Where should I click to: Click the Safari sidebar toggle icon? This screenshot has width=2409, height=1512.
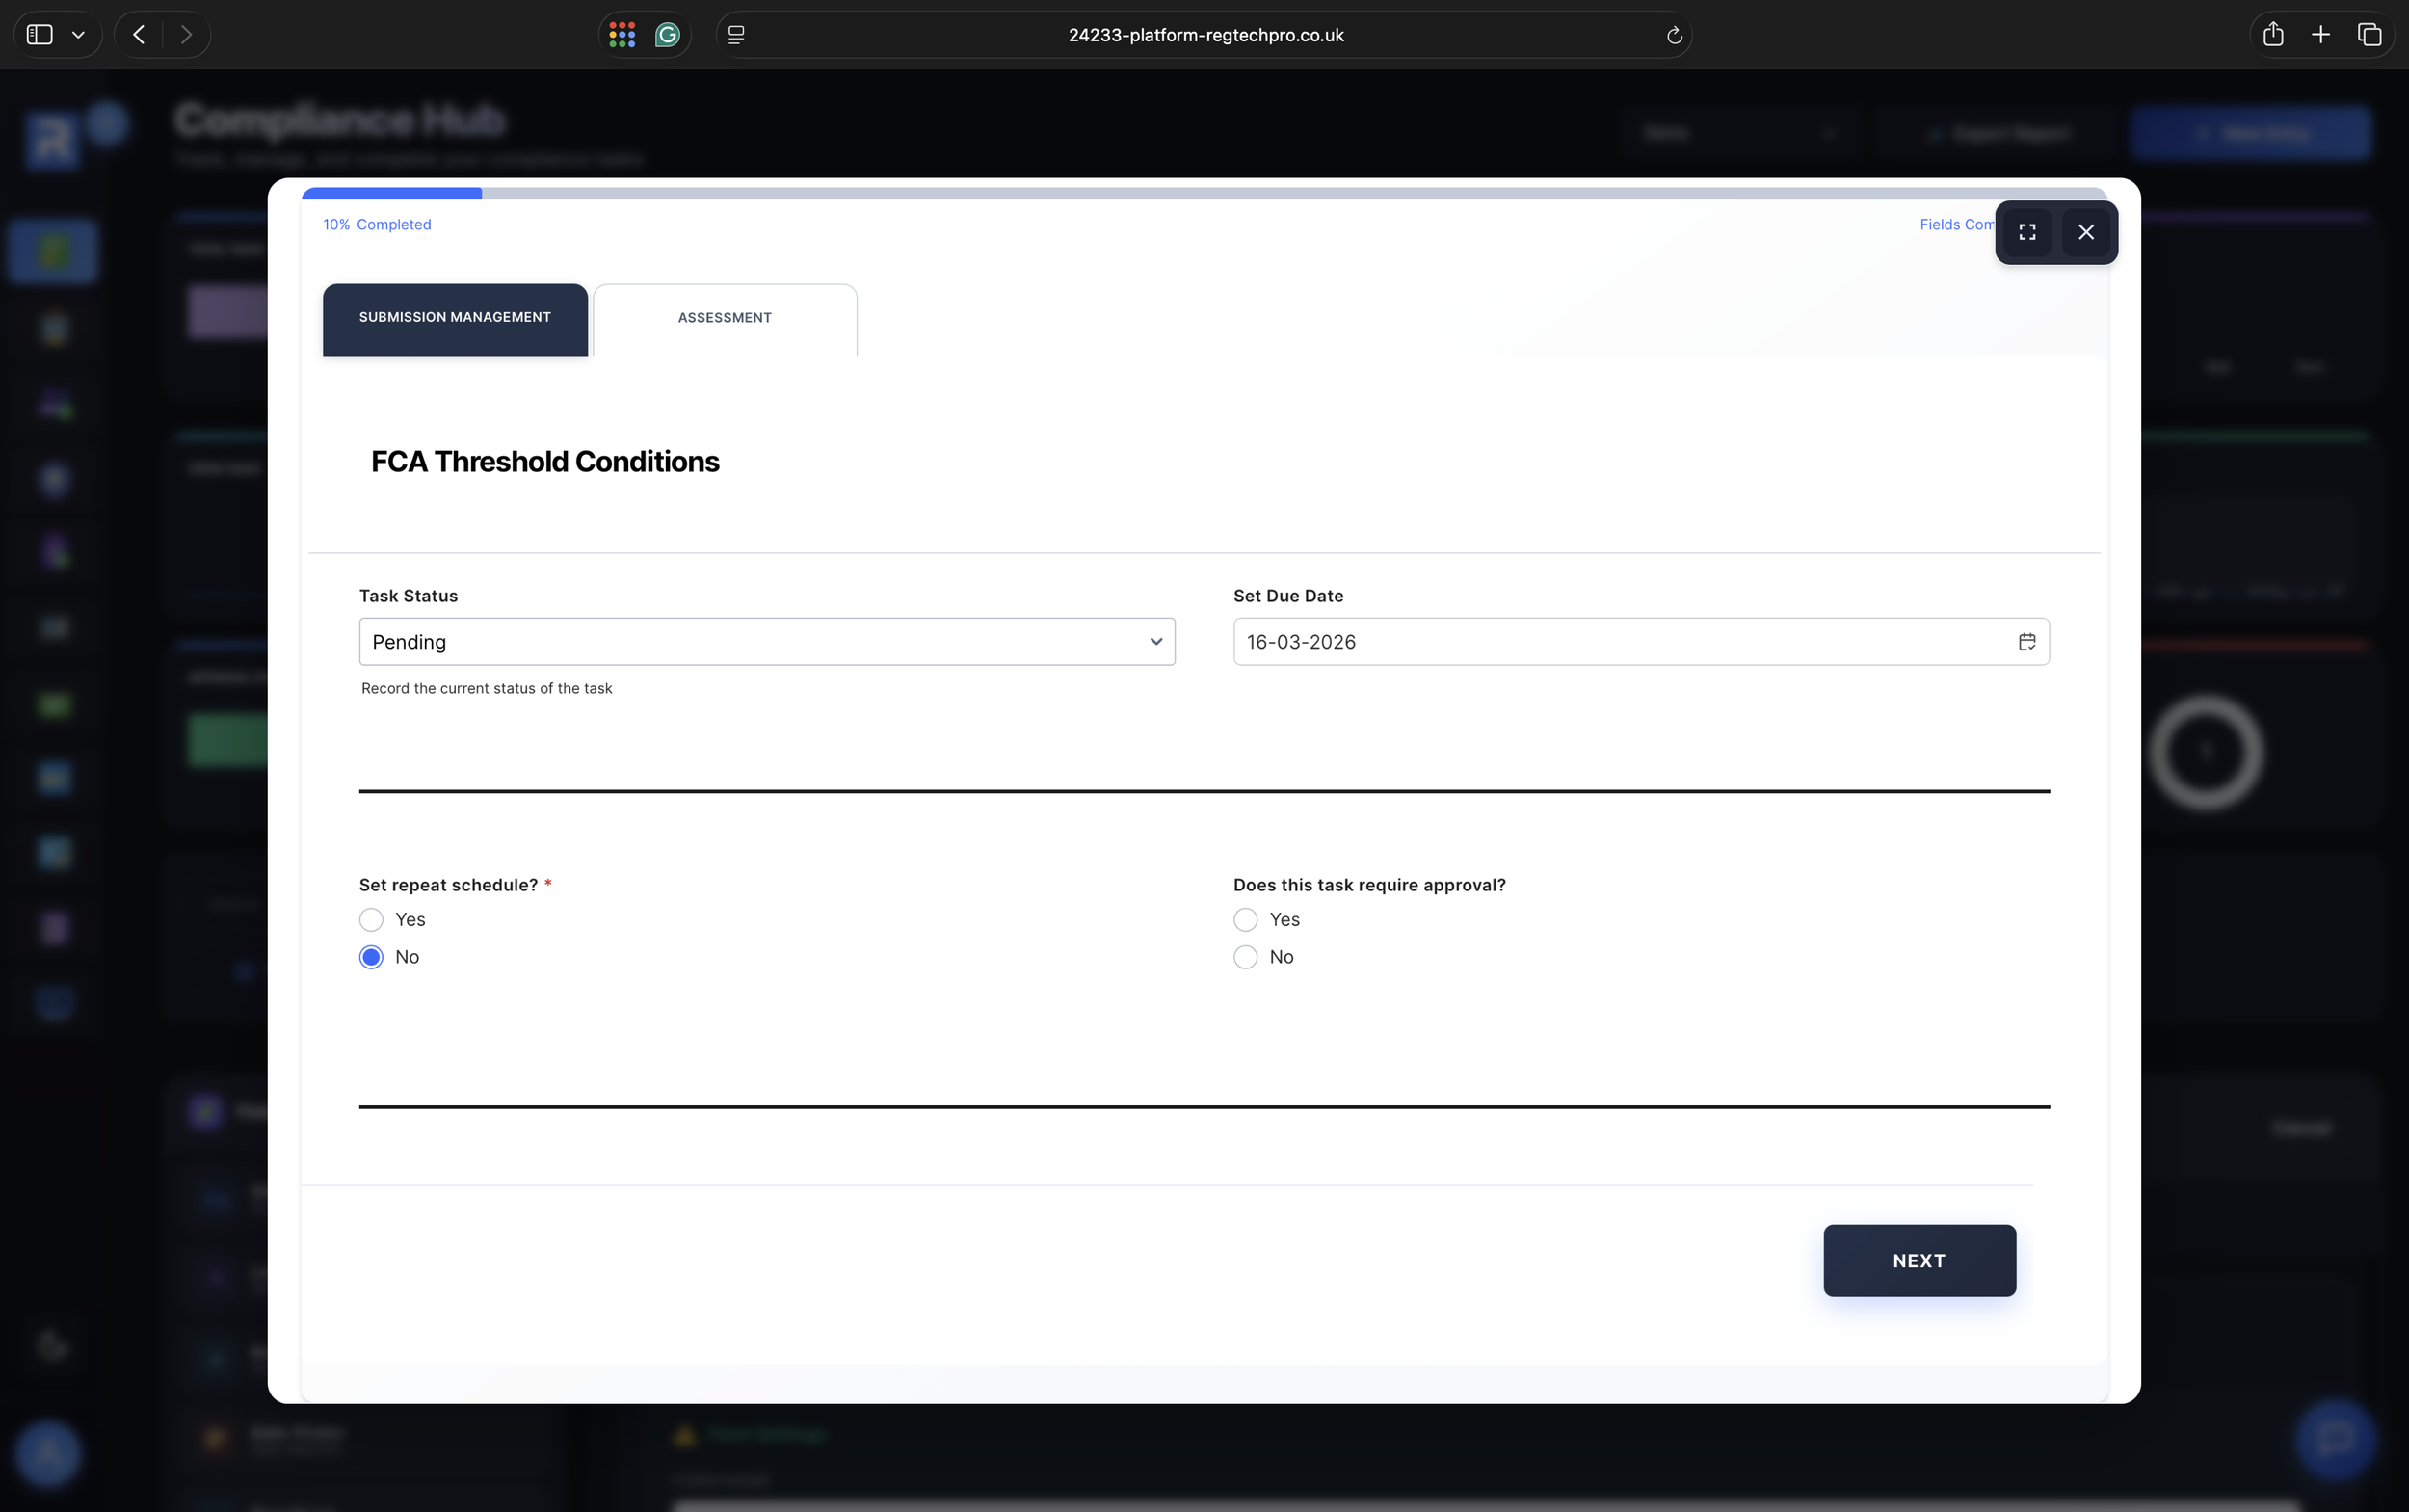(x=39, y=35)
